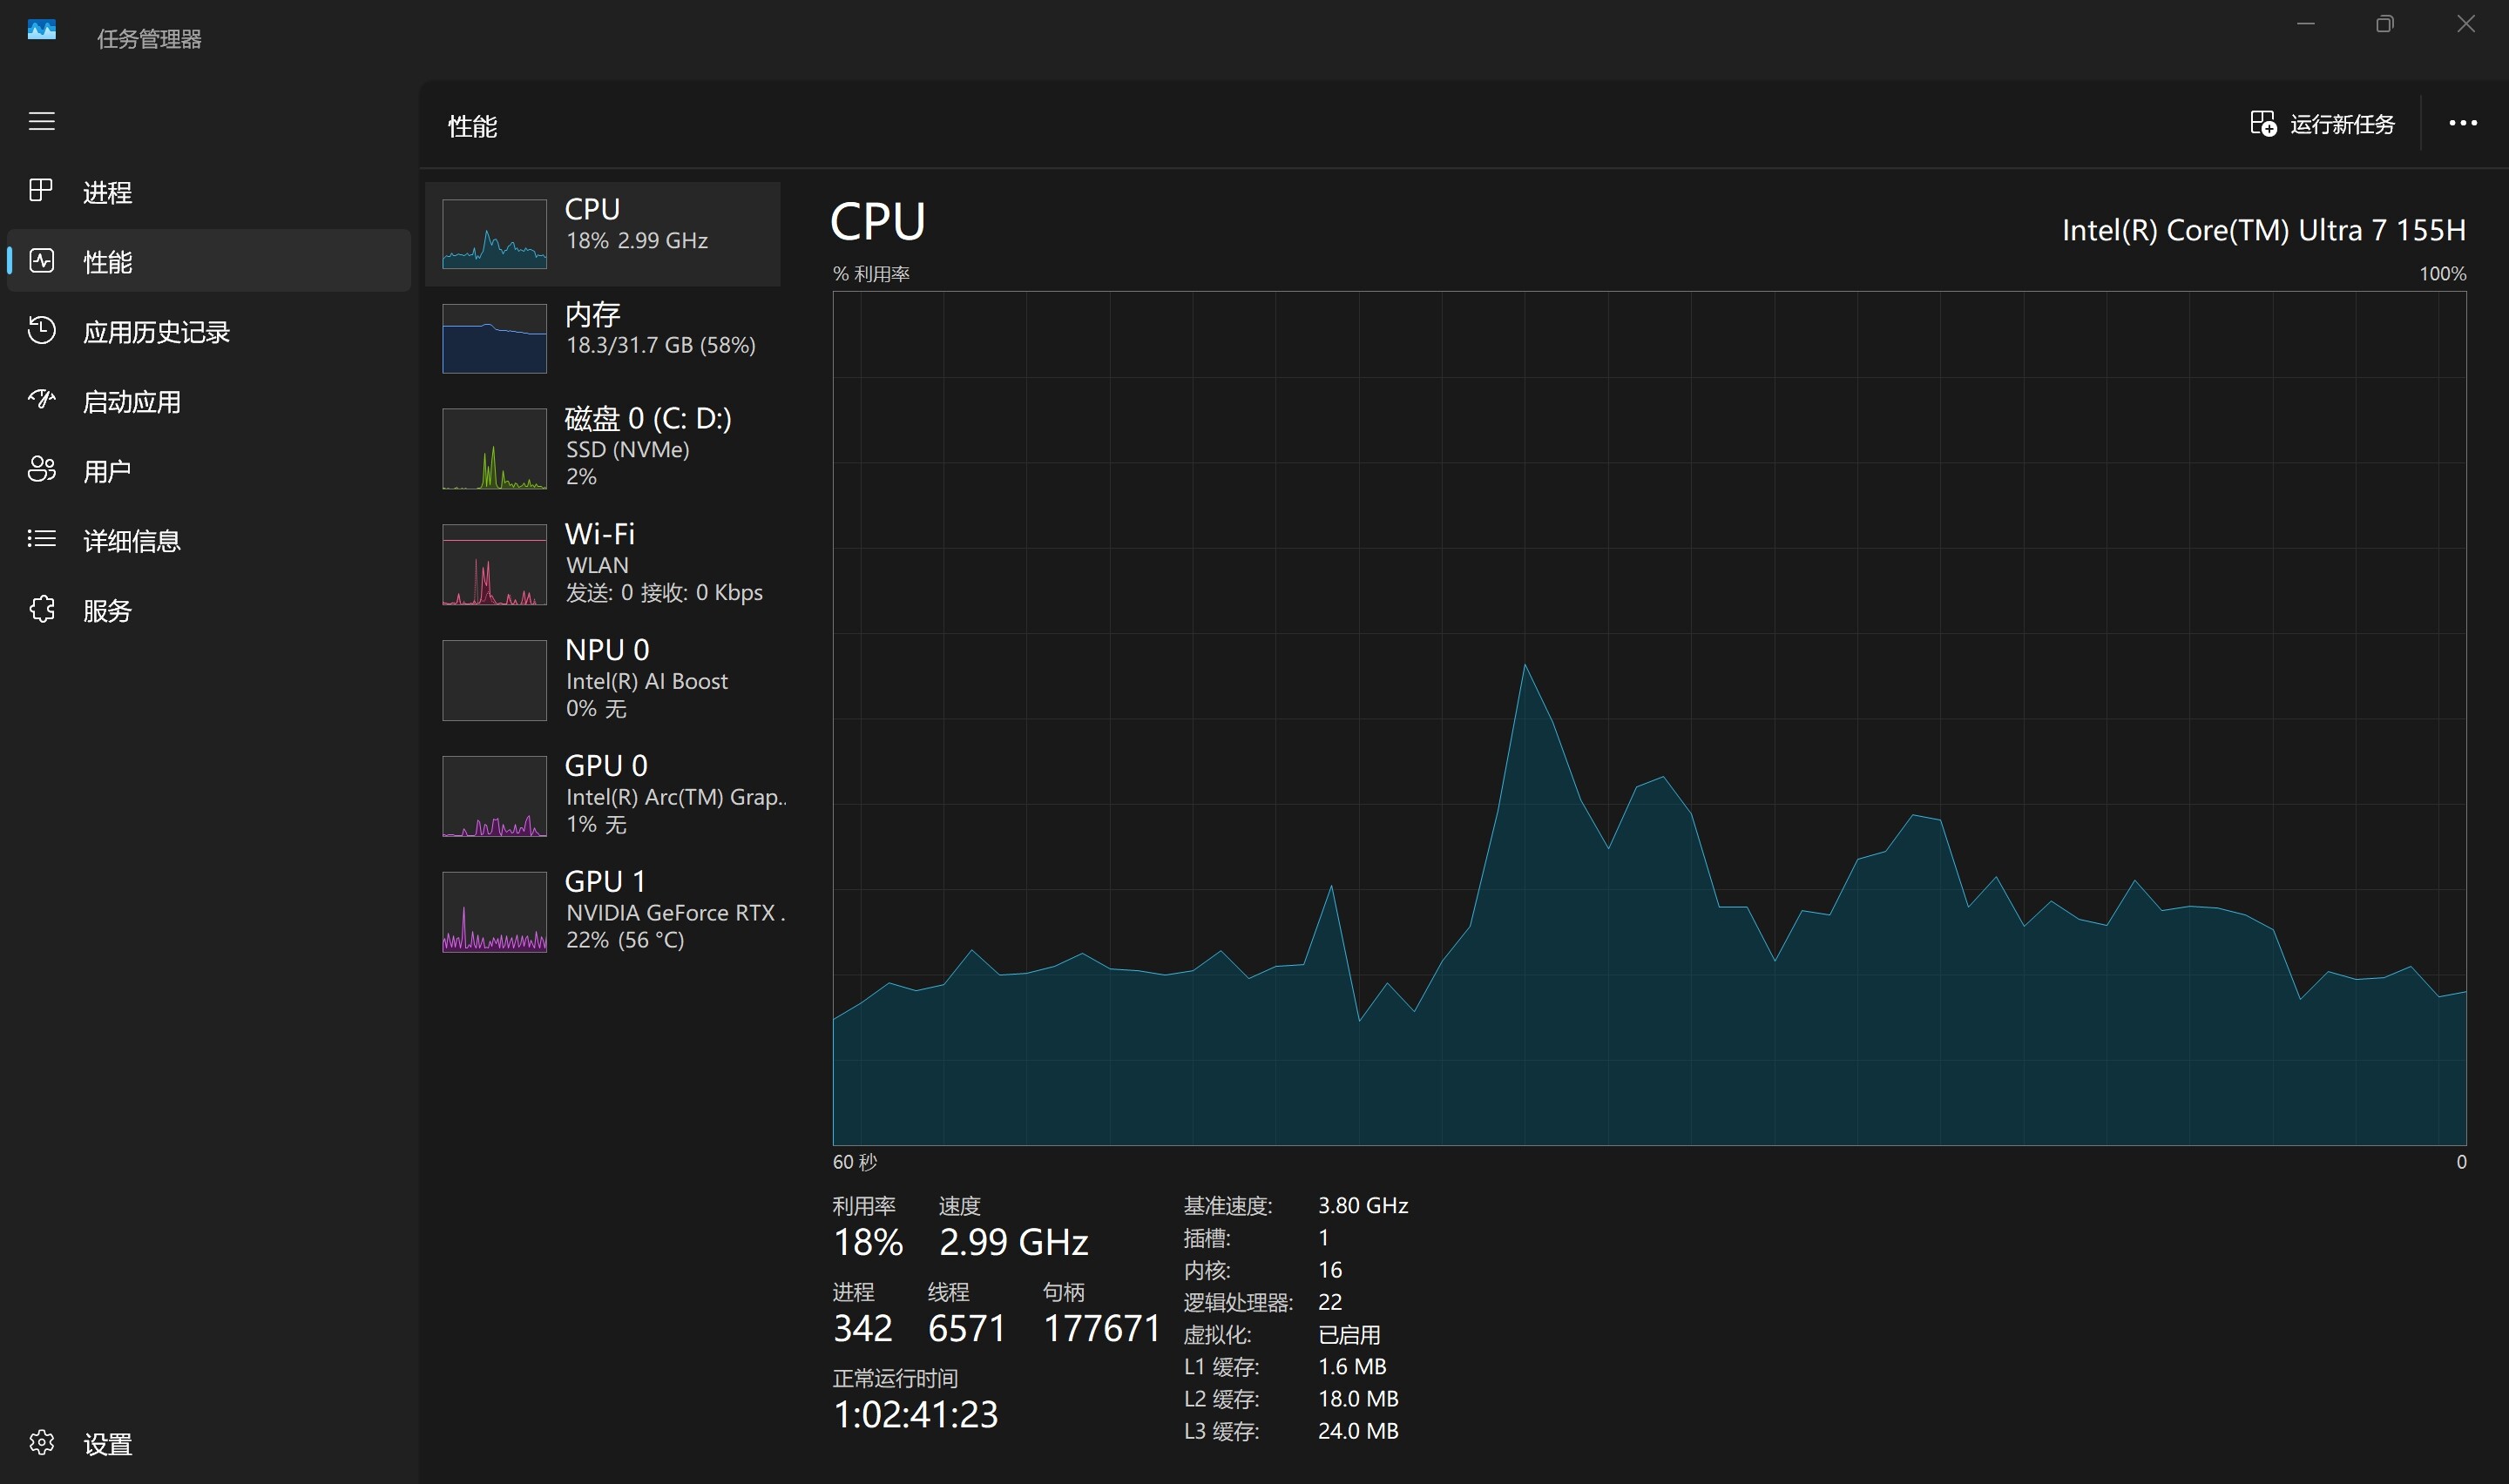Click the L1 cache value 1.6 MB

tap(1352, 1366)
